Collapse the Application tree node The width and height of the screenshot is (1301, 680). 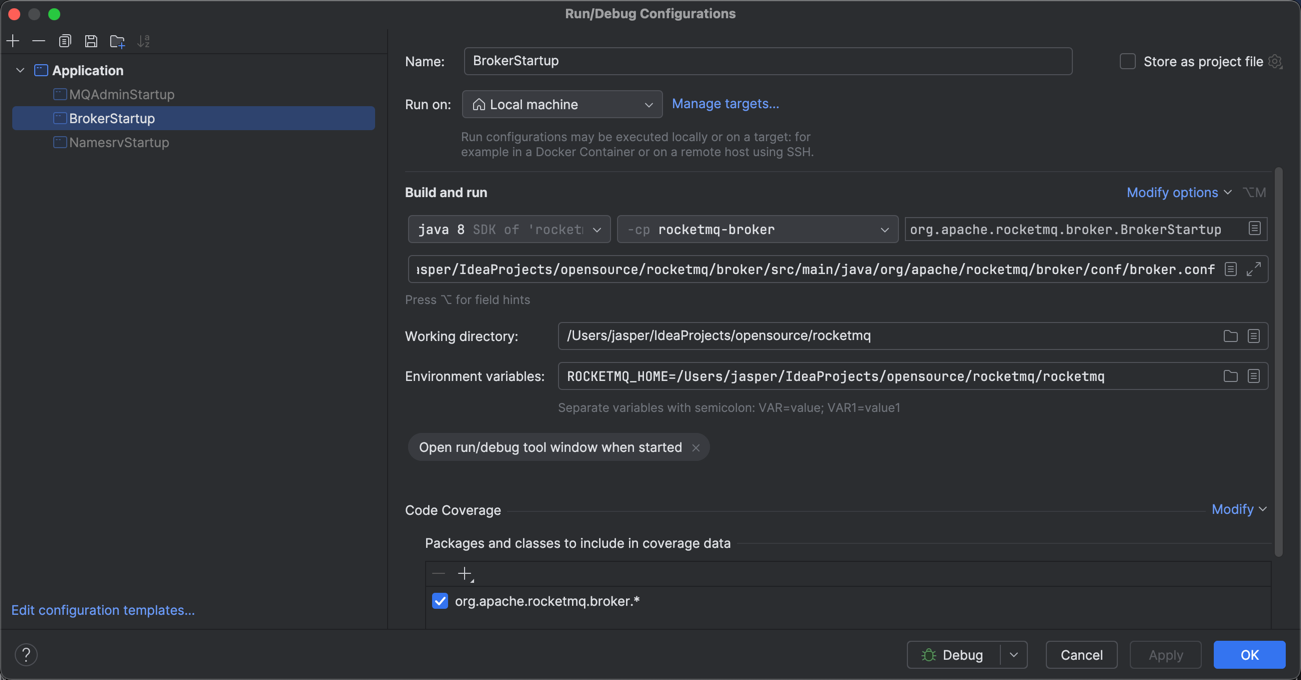coord(20,70)
